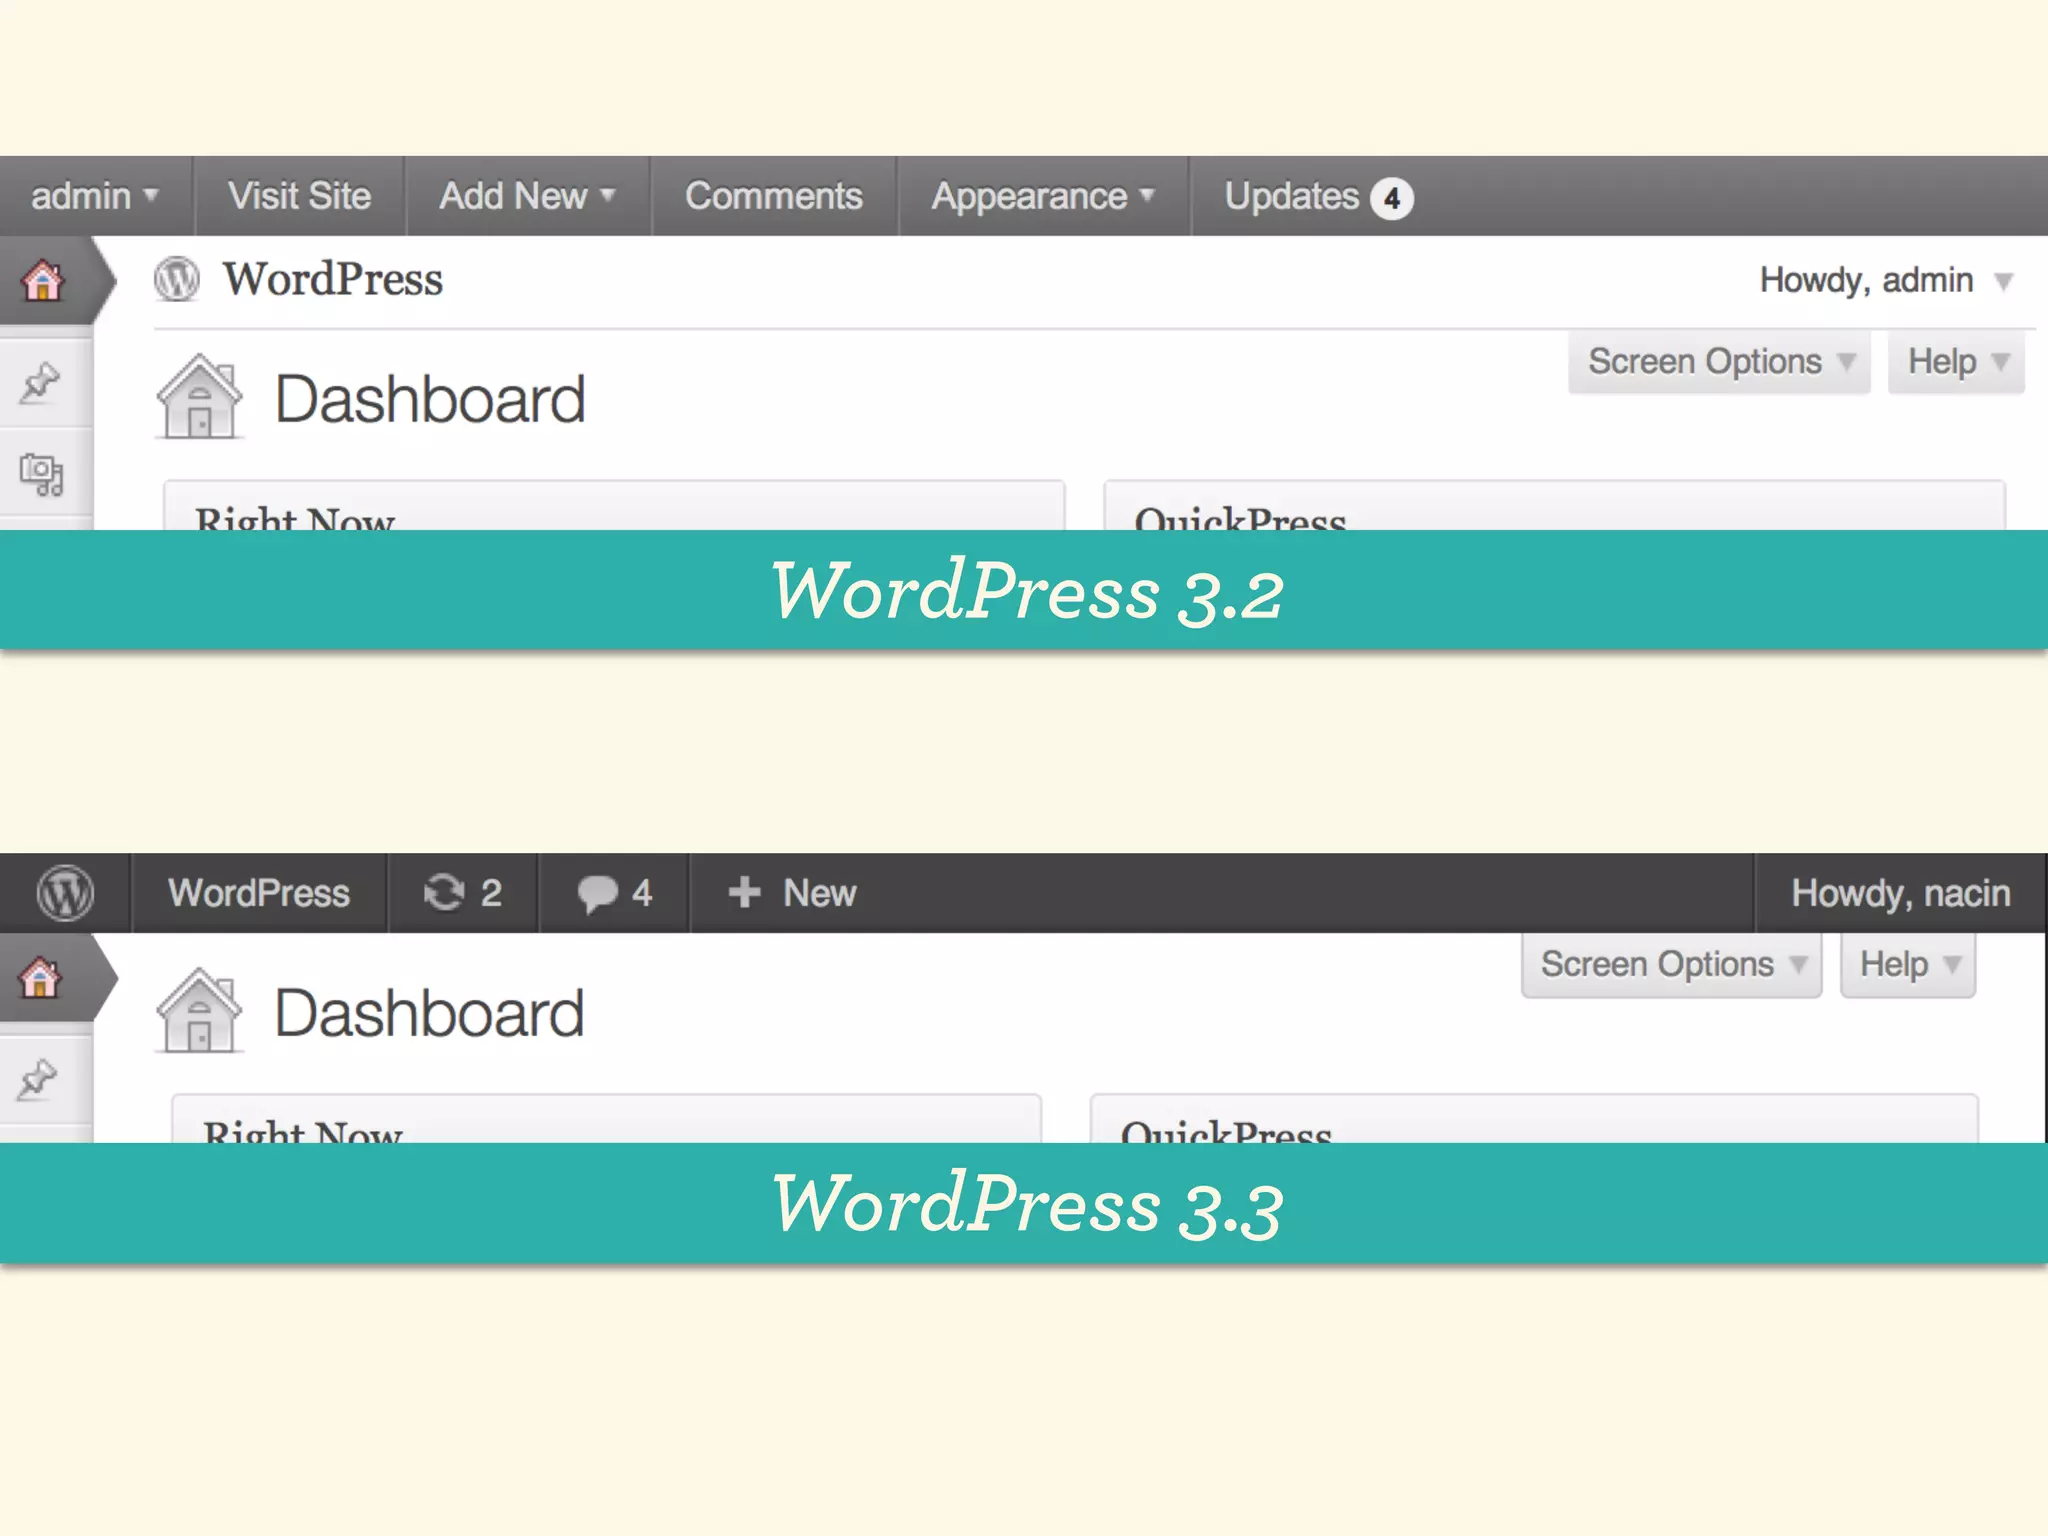Viewport: 2048px width, 1536px height.
Task: Open the admin menu in WordPress 3.2 bar
Action: coord(95,196)
